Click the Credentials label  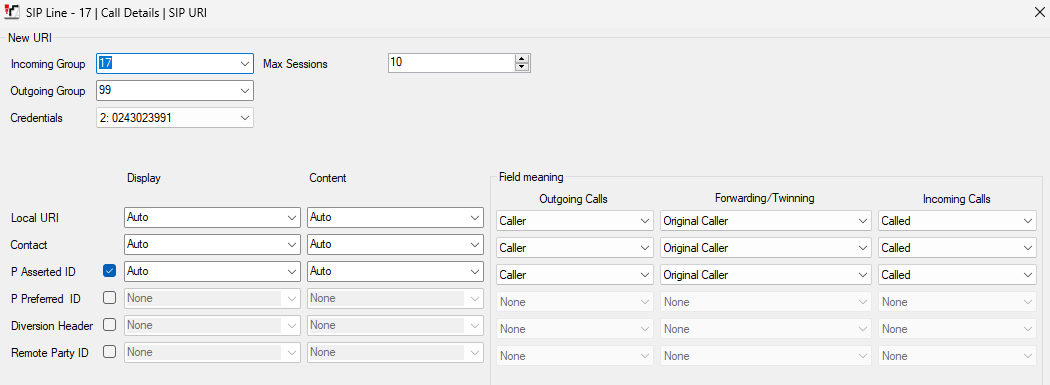37,118
